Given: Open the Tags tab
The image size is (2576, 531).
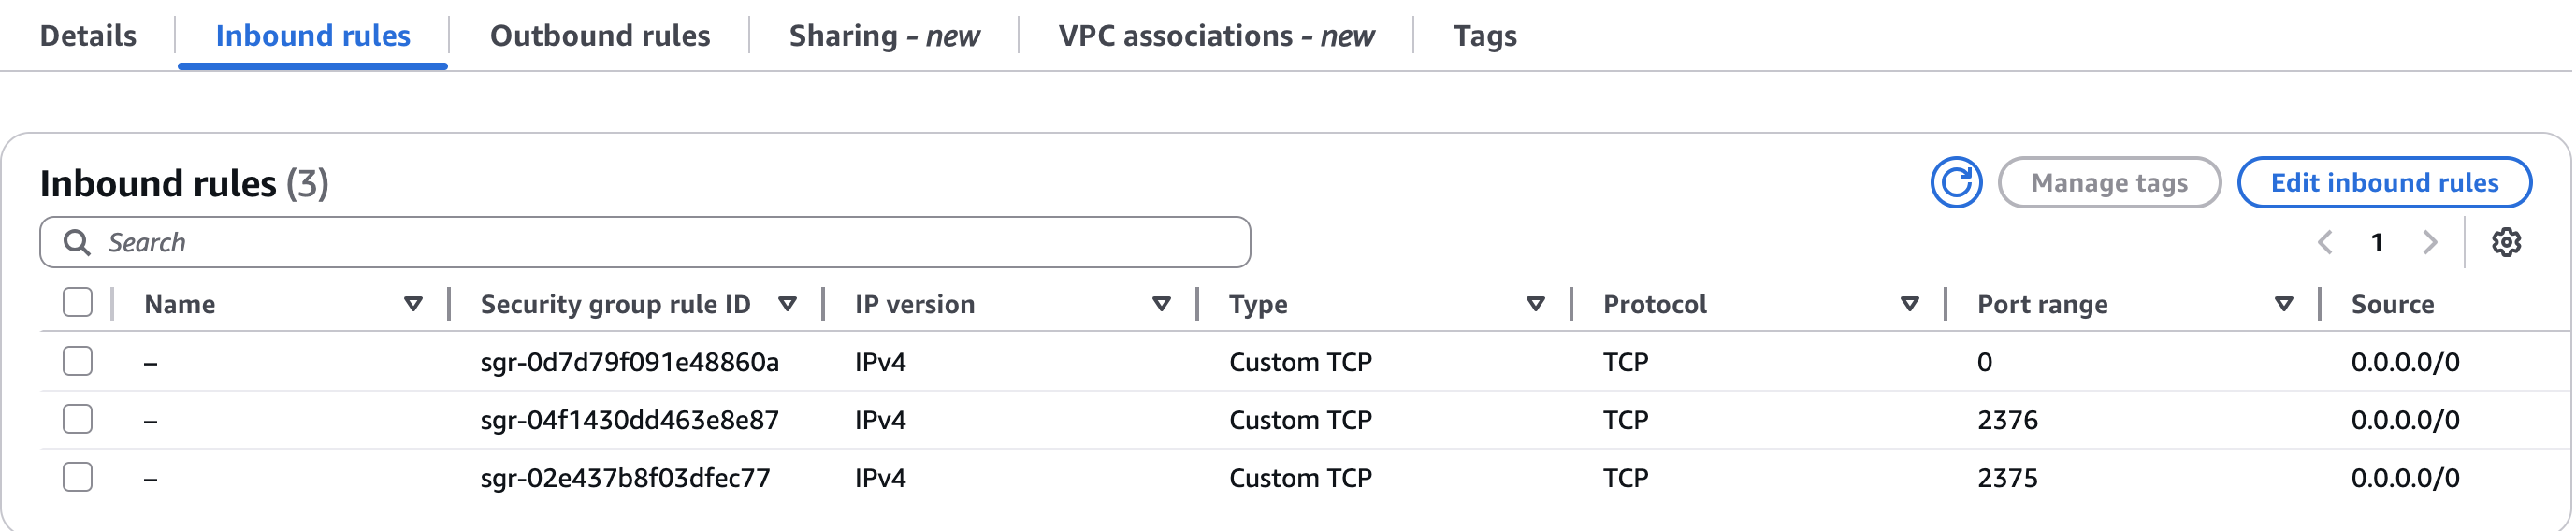Looking at the screenshot, I should tap(1485, 36).
